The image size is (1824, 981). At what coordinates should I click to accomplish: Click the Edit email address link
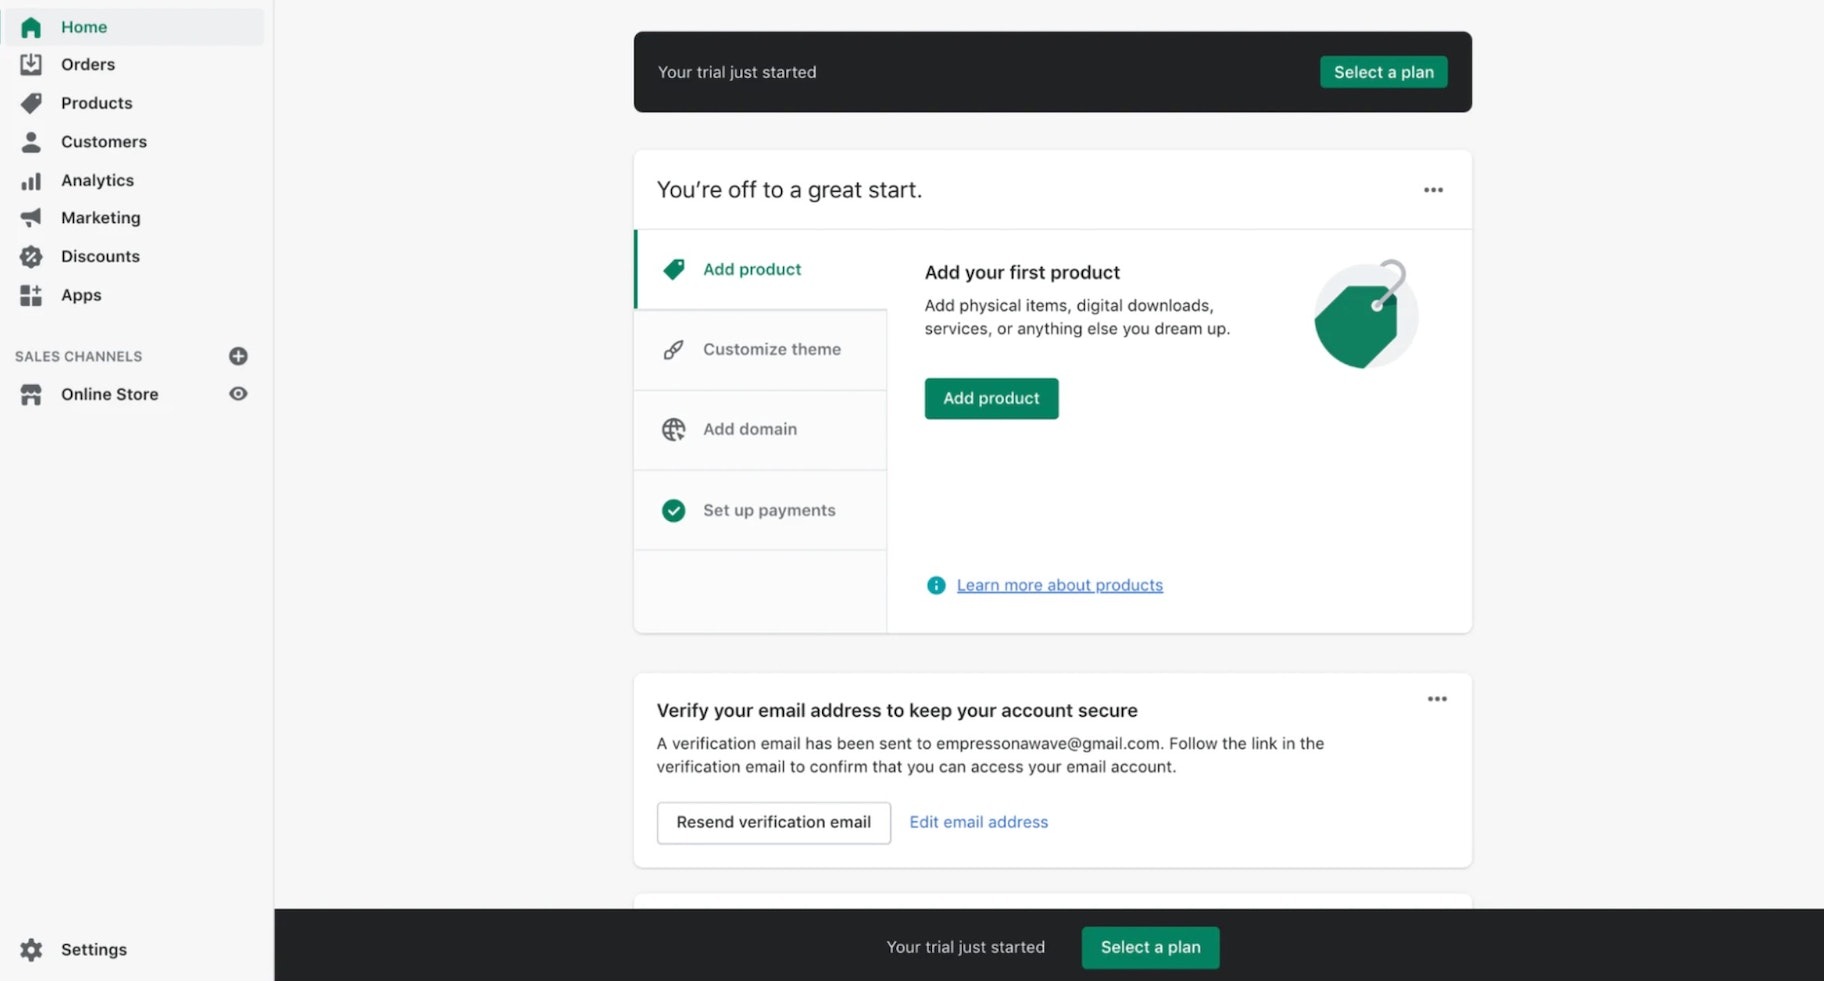tap(978, 822)
